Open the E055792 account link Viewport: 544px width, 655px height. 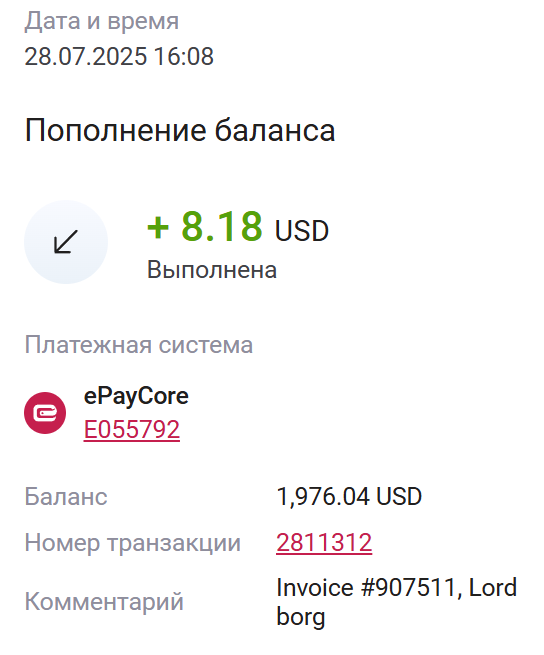[132, 429]
